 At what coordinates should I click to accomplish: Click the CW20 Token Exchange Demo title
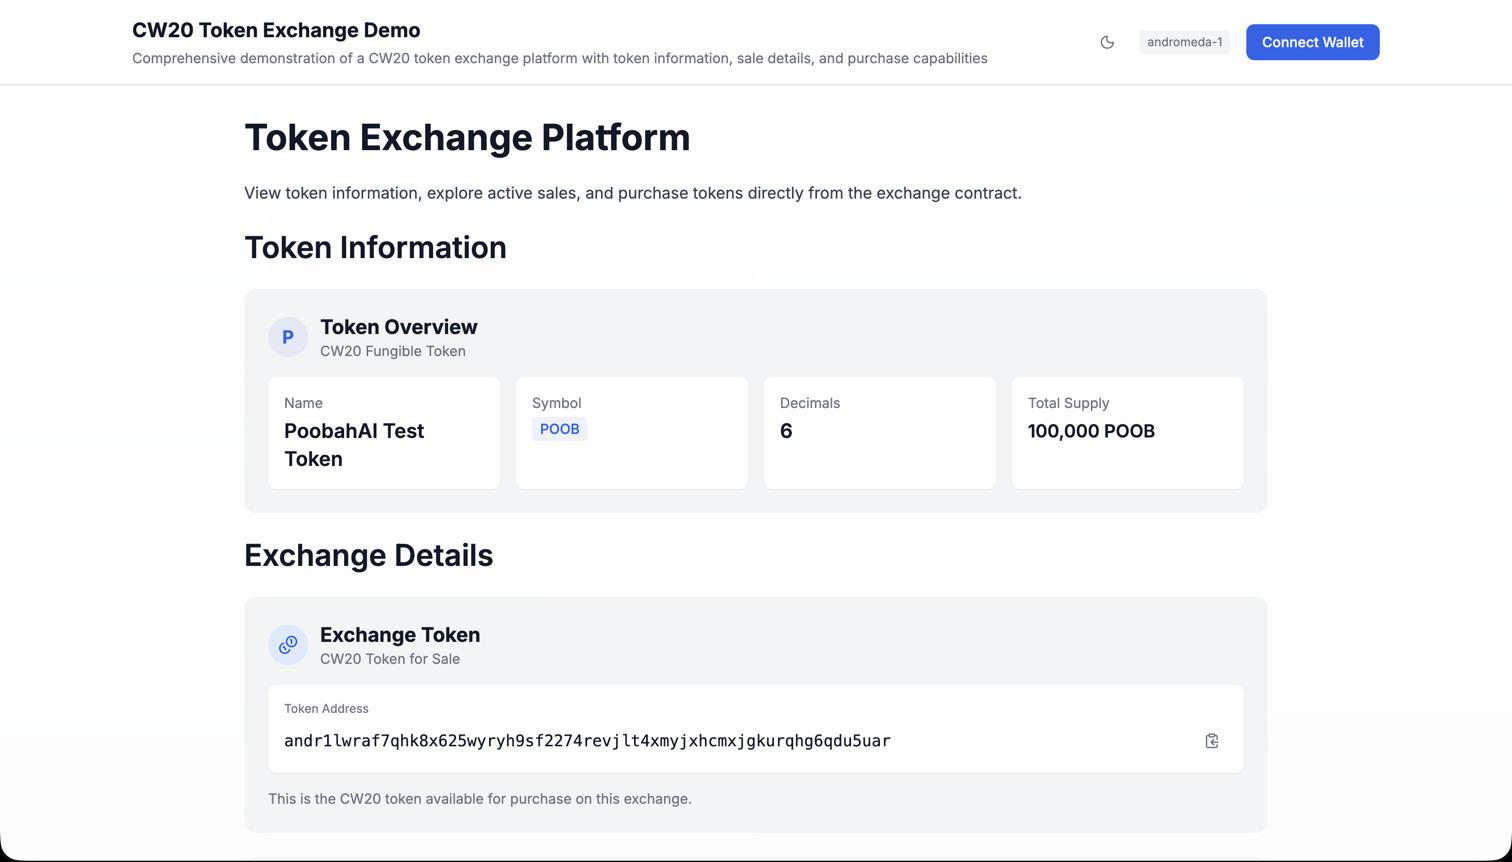pos(276,30)
